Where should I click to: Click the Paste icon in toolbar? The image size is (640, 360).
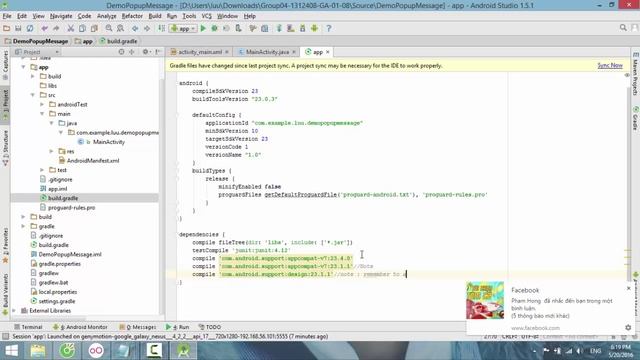94,28
